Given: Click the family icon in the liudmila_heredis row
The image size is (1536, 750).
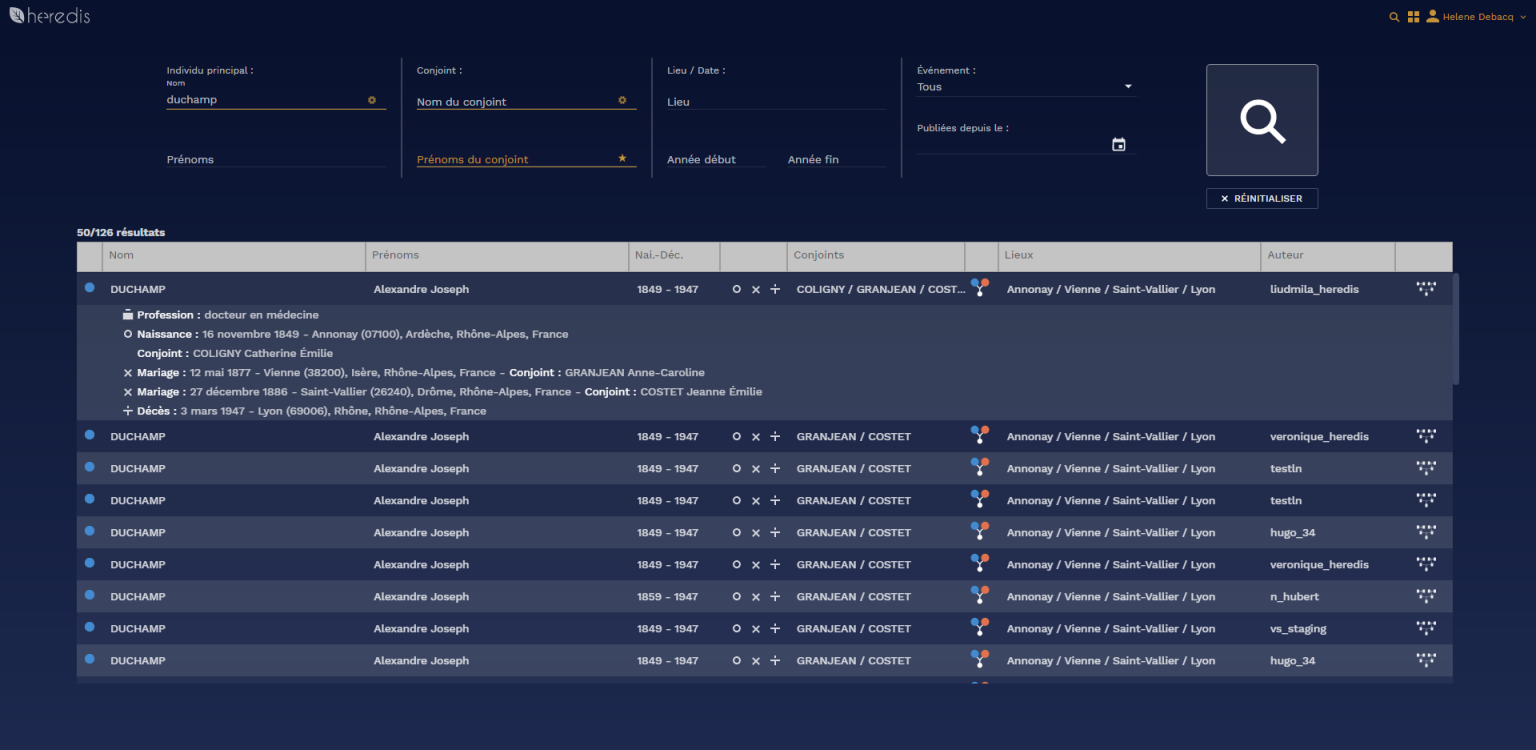Looking at the screenshot, I should click(x=979, y=288).
